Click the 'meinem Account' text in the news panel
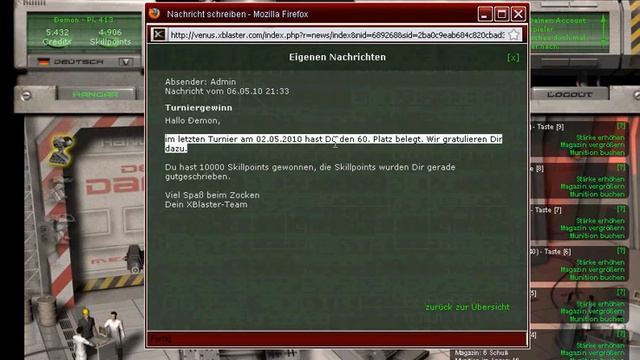This screenshot has width=640, height=360. (x=558, y=20)
